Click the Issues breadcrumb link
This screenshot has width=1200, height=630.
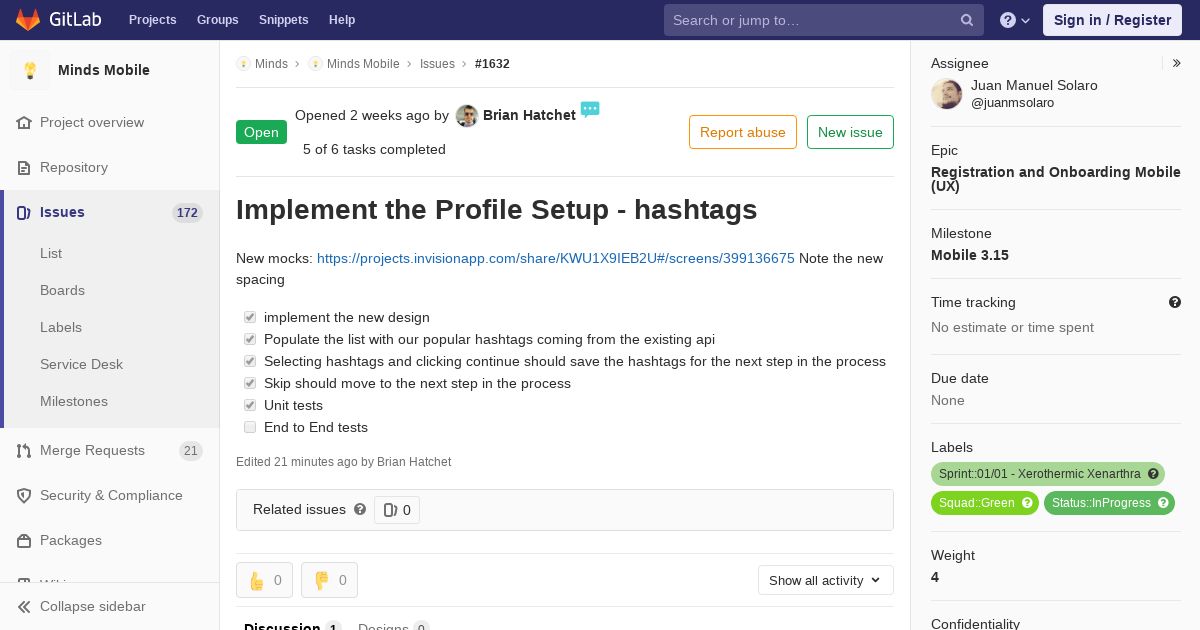pos(437,63)
